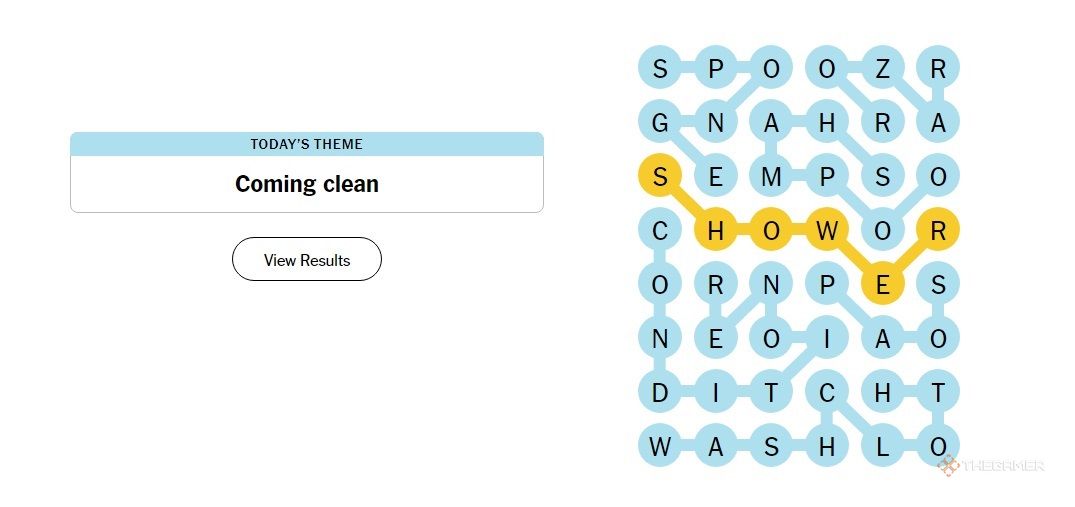Image resolution: width=1075 pixels, height=507 pixels.
Task: Click the View Results button
Action: (x=306, y=260)
